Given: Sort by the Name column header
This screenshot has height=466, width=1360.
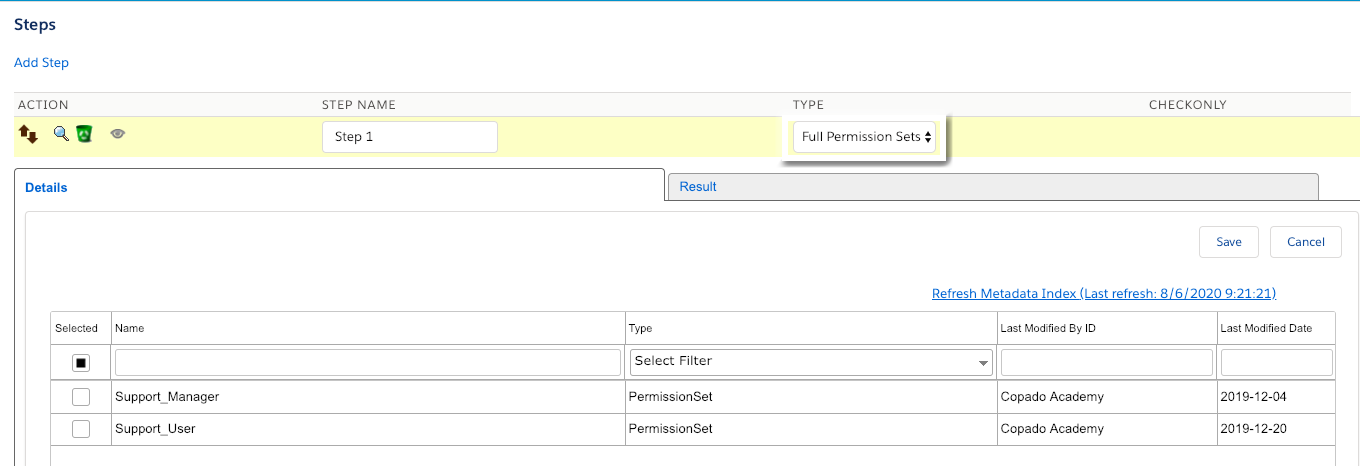Looking at the screenshot, I should click(x=368, y=328).
